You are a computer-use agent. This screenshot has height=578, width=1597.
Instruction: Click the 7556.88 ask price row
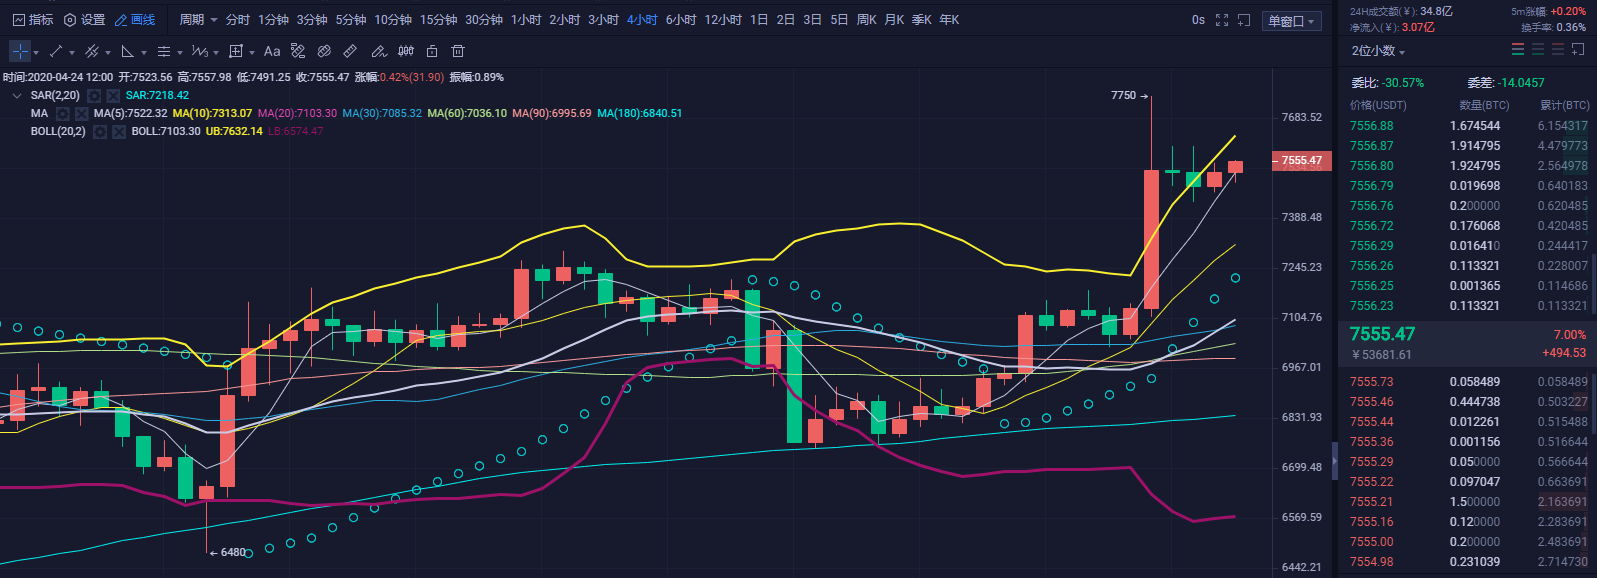coord(1371,126)
